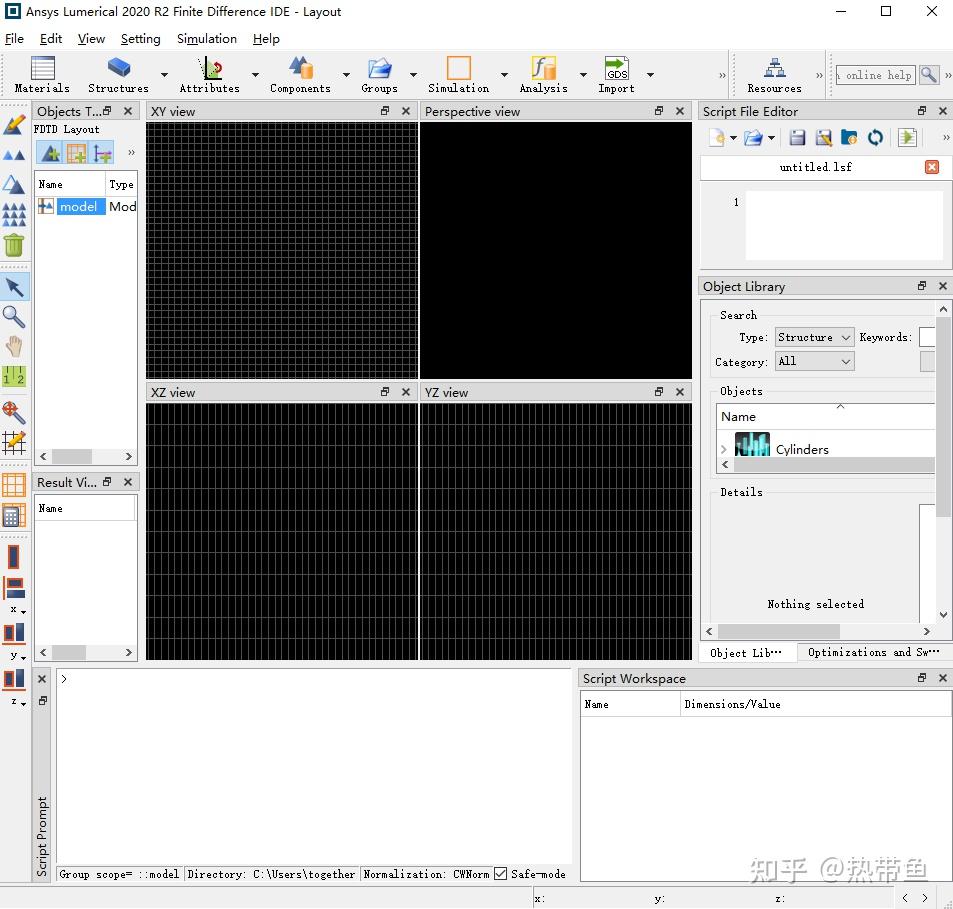Screen dimensions: 953x909
Task: Open the Analysis toolbar icon
Action: 543,68
